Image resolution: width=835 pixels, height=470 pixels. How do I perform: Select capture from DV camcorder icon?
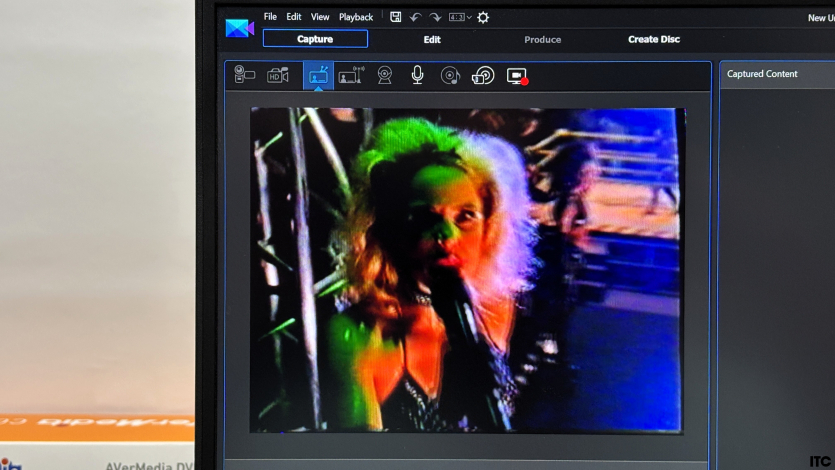[244, 75]
